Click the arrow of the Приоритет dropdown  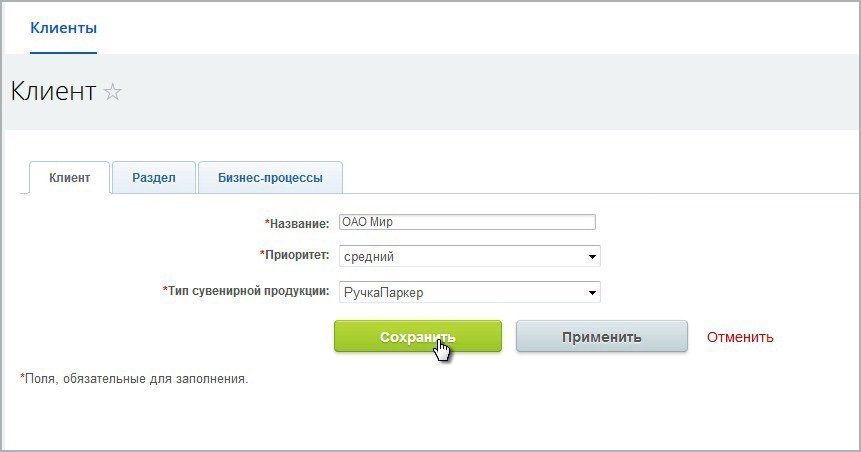pos(593,257)
